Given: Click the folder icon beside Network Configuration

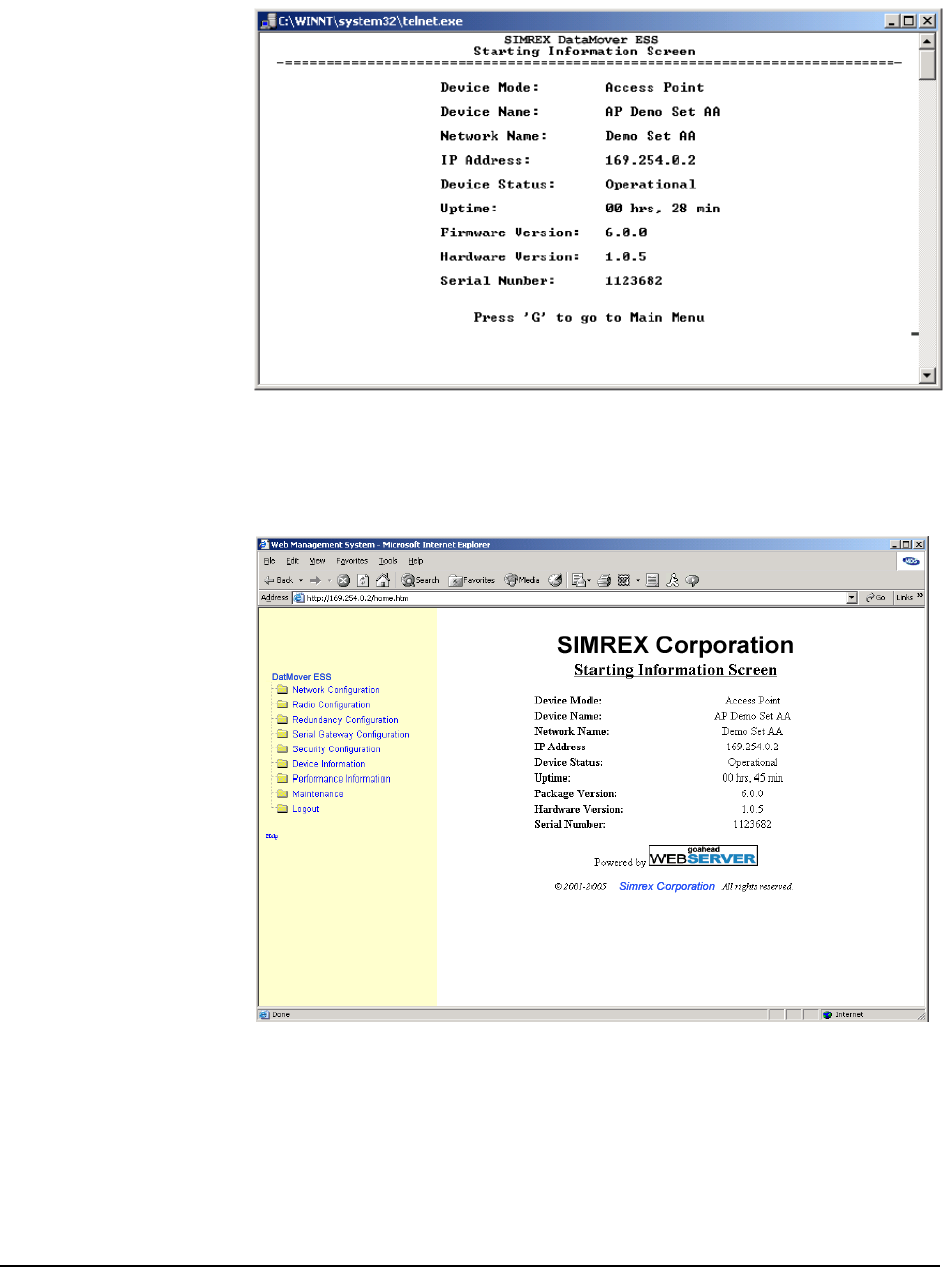Looking at the screenshot, I should (x=282, y=690).
